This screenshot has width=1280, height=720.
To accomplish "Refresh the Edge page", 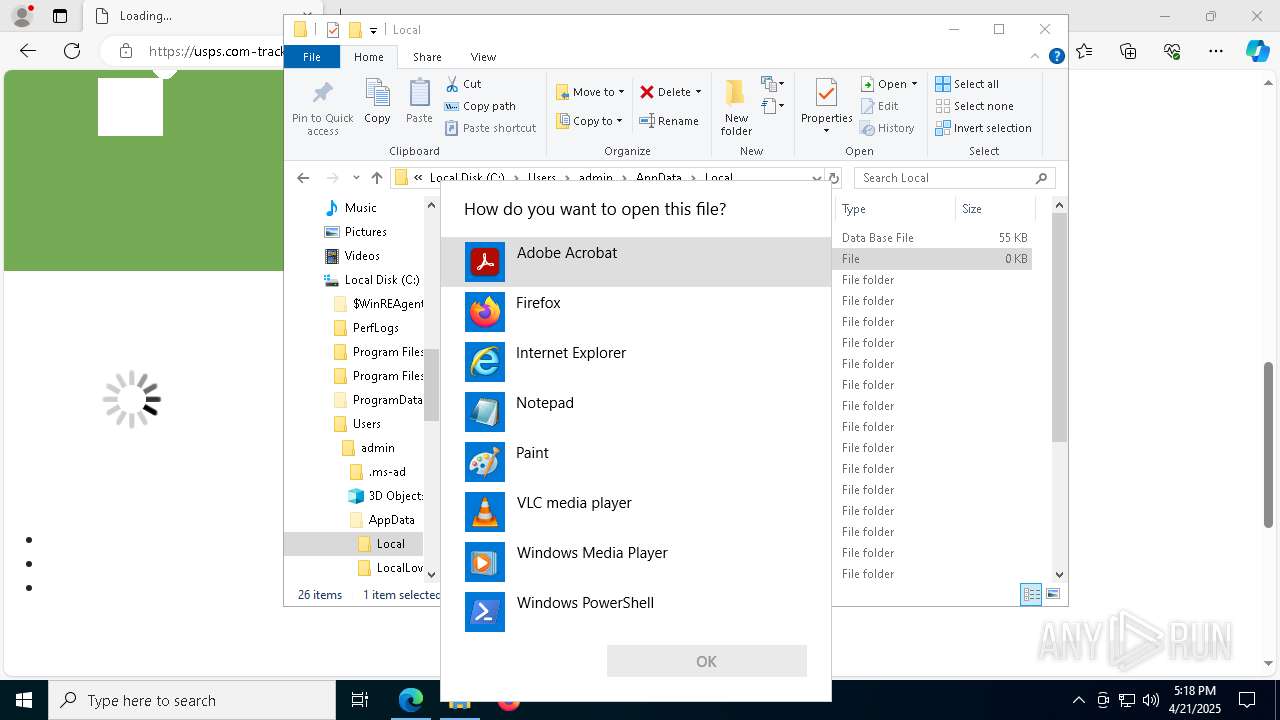I will (x=72, y=51).
